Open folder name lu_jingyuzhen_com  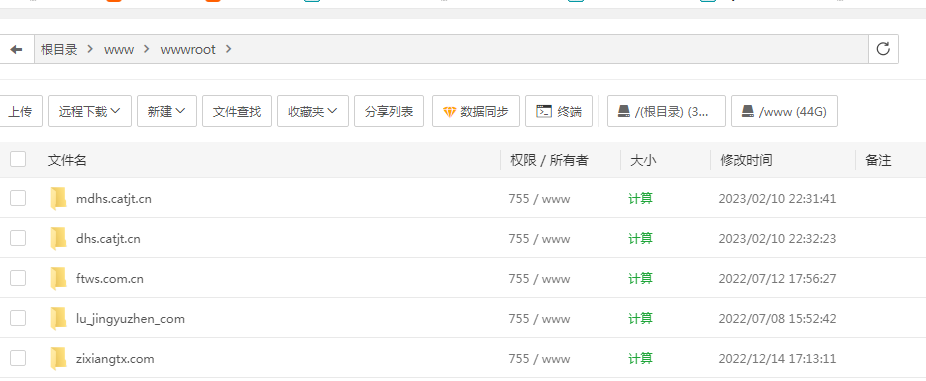pyautogui.click(x=131, y=319)
